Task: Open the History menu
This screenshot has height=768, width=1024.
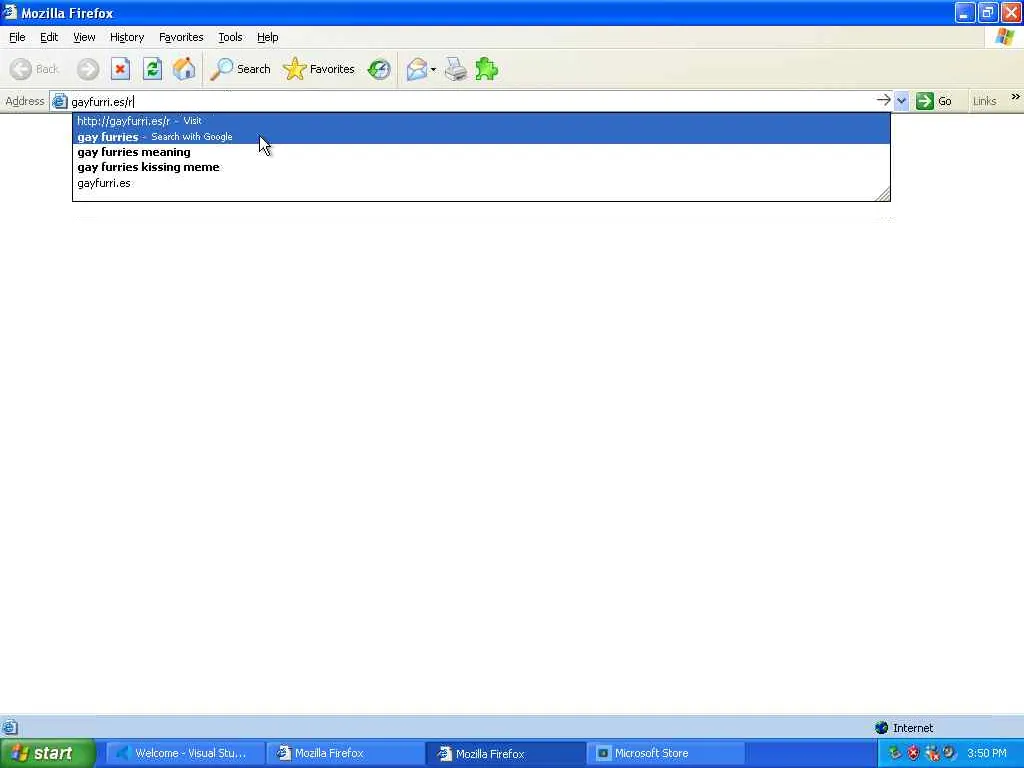Action: (x=127, y=37)
